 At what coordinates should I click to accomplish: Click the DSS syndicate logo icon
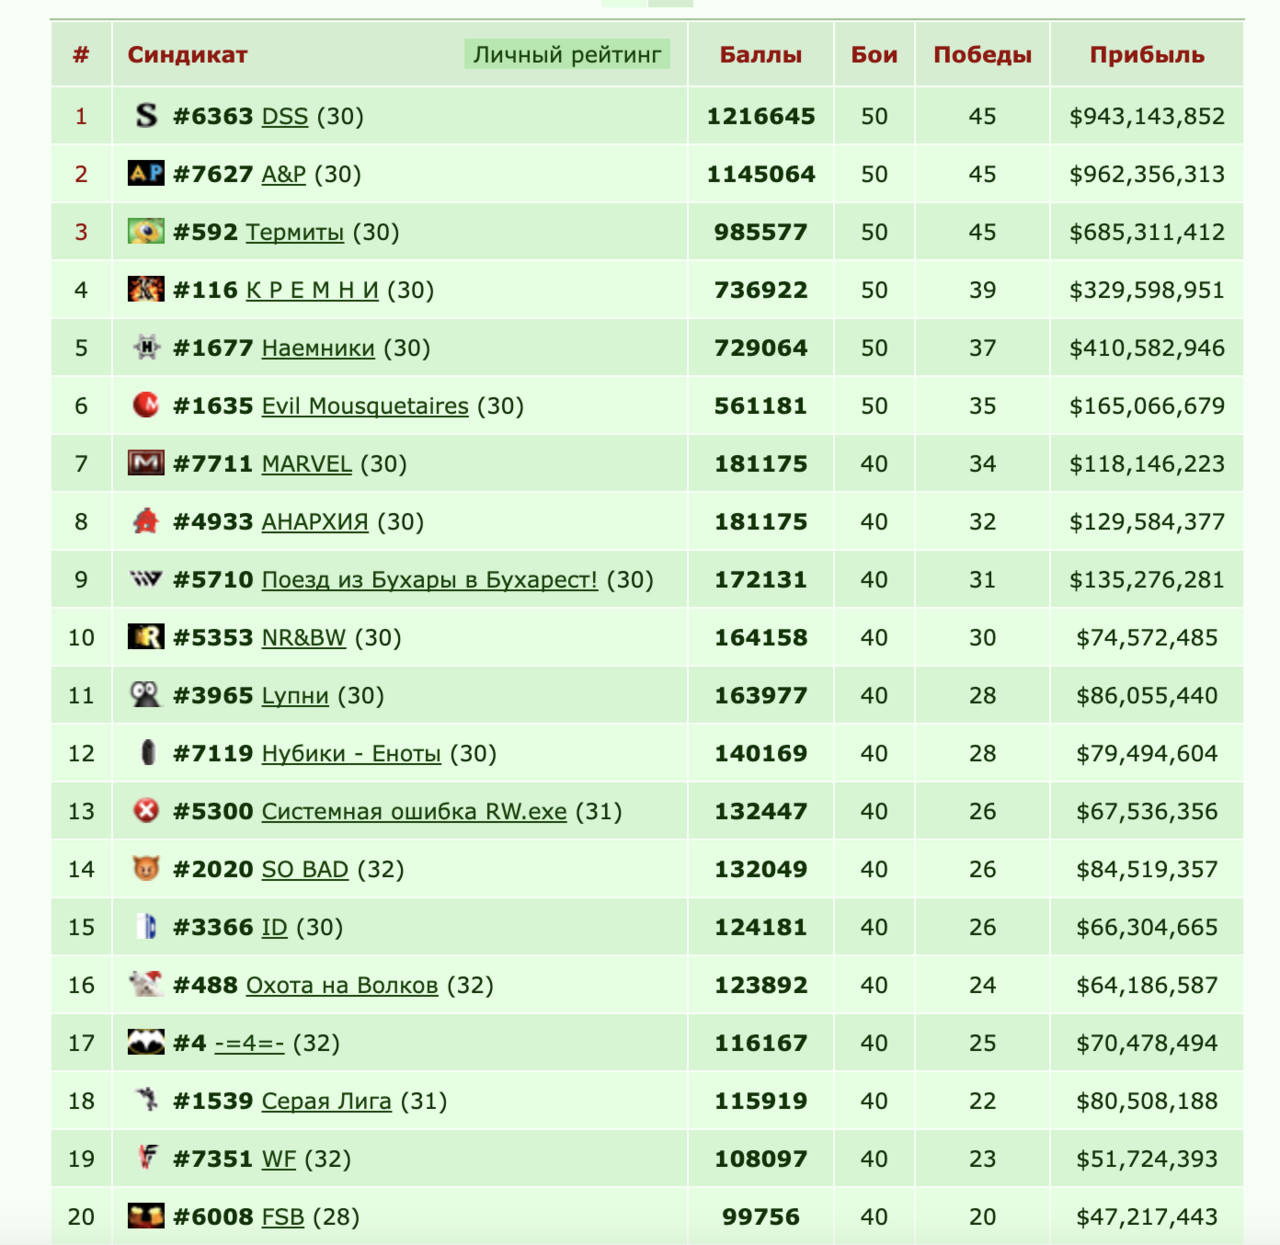point(146,115)
